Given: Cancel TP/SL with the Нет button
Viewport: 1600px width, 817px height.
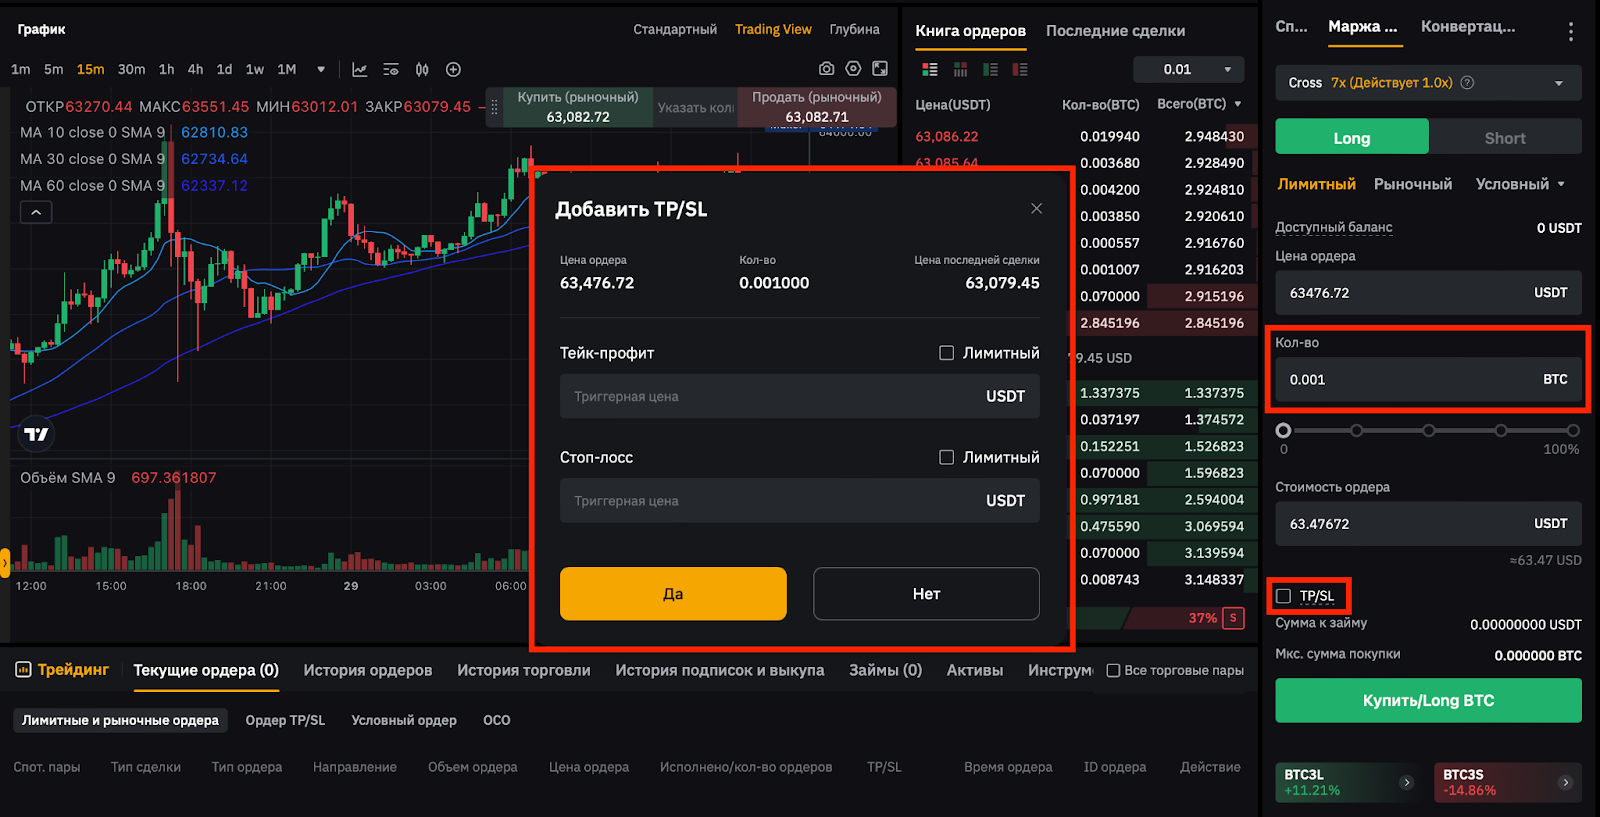Looking at the screenshot, I should (x=926, y=594).
